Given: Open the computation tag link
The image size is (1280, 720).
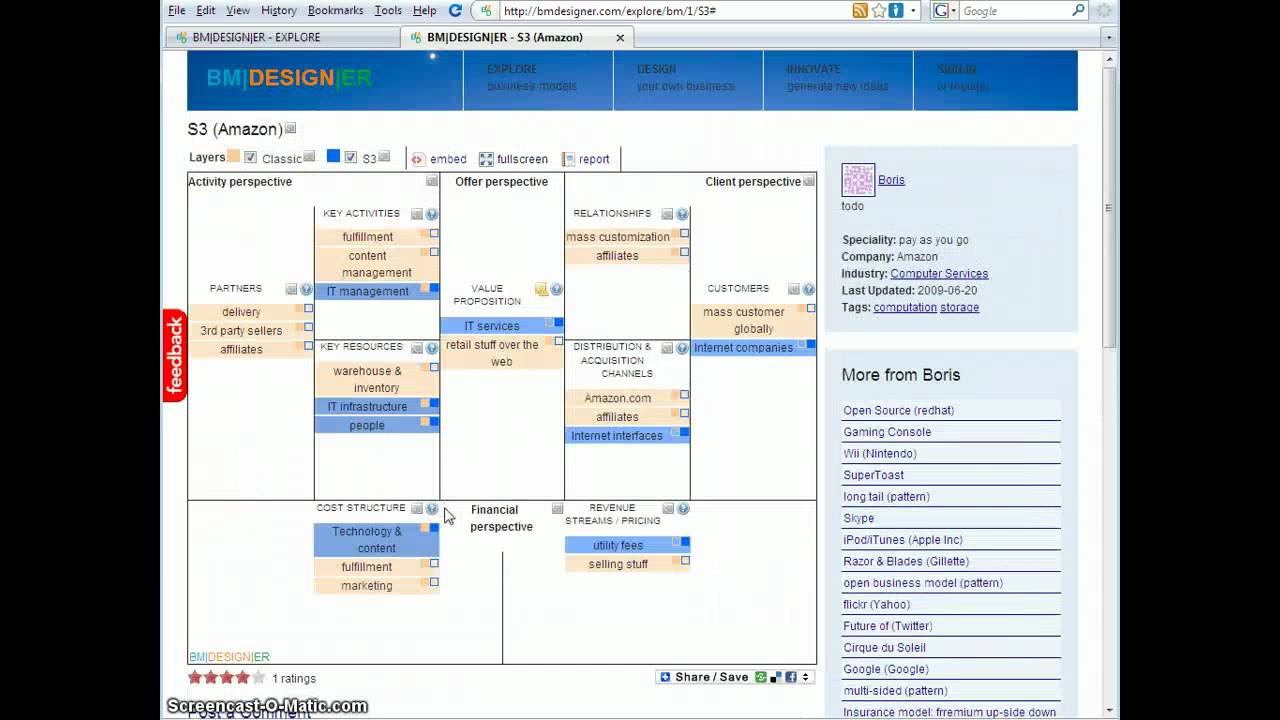Looking at the screenshot, I should [905, 308].
